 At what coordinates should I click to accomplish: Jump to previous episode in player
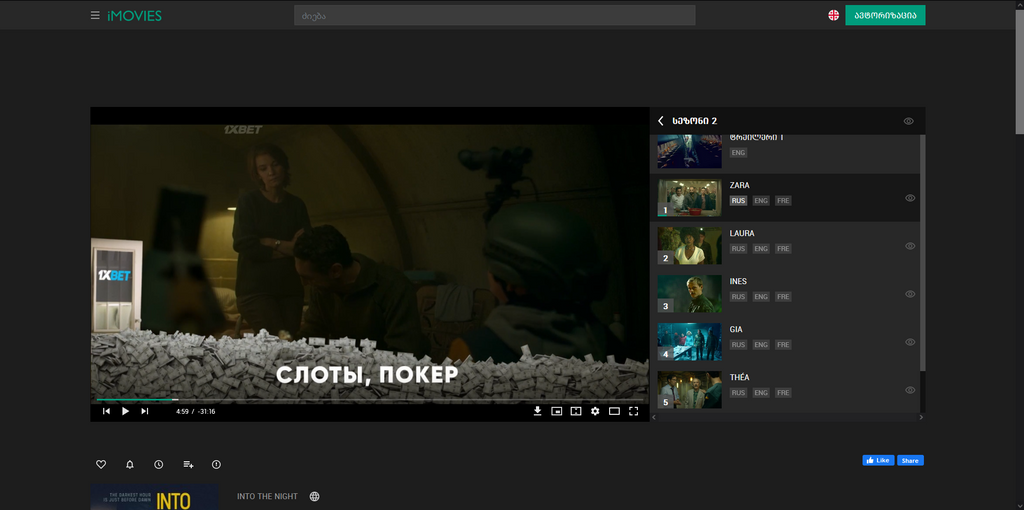[x=106, y=411]
